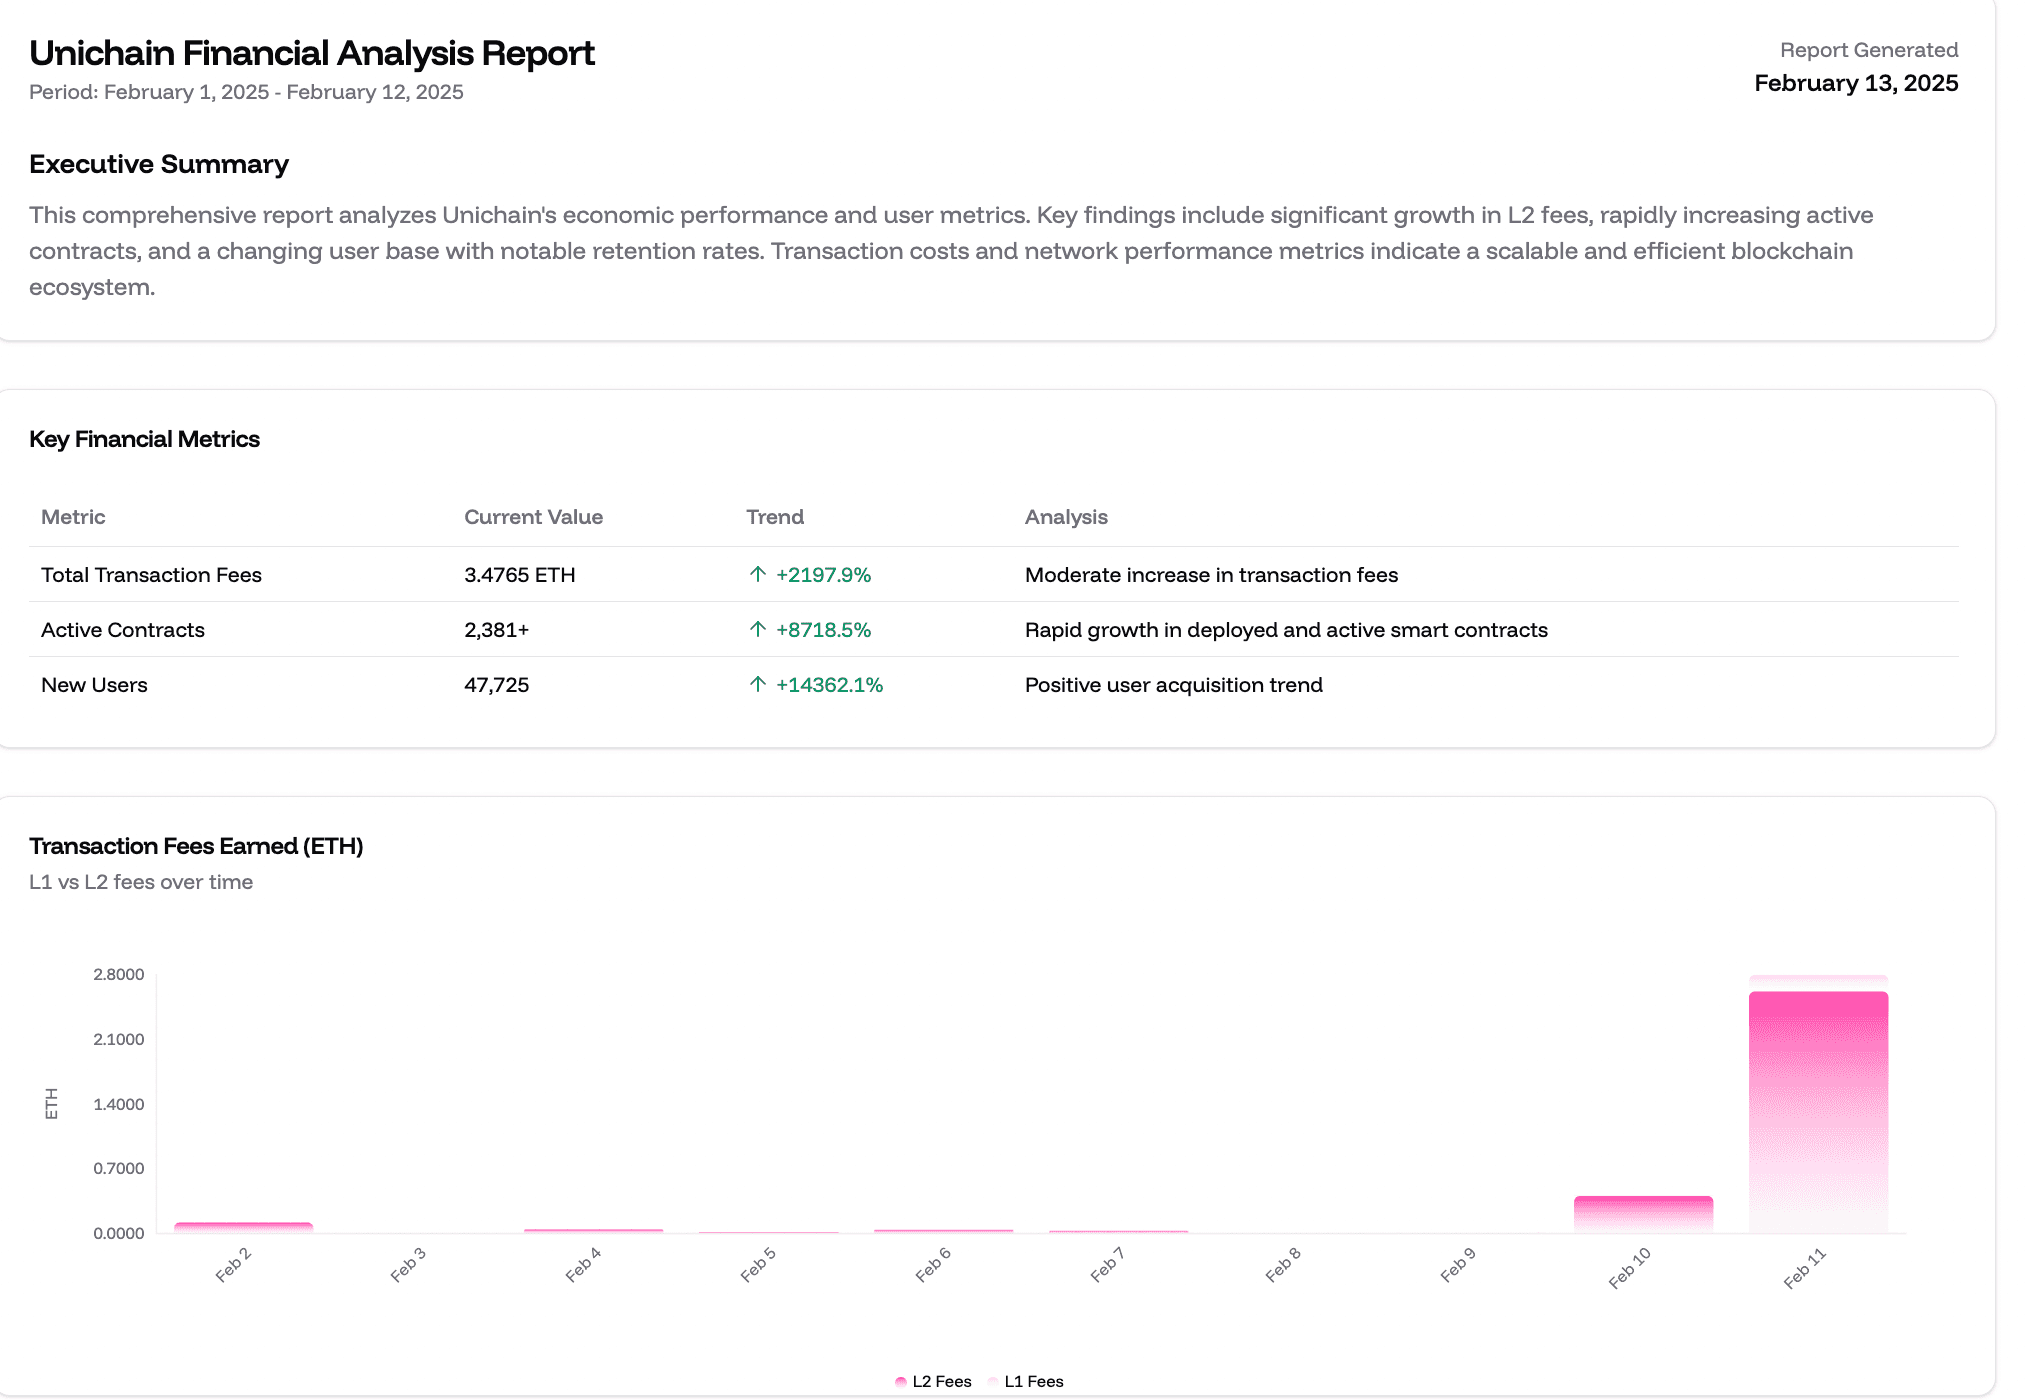2030x1400 pixels.
Task: Click the Transaction Fees Earned (ETH) heading
Action: tap(196, 846)
